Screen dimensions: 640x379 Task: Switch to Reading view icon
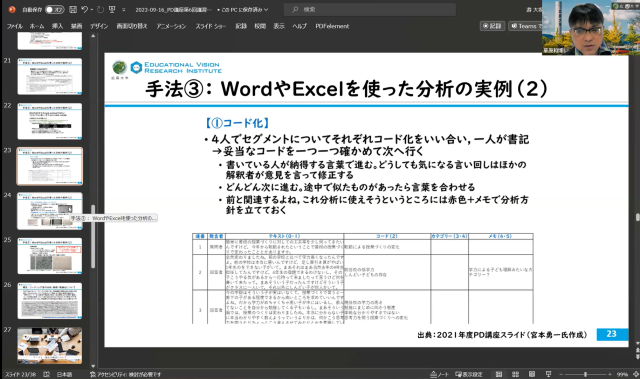tap(532, 374)
